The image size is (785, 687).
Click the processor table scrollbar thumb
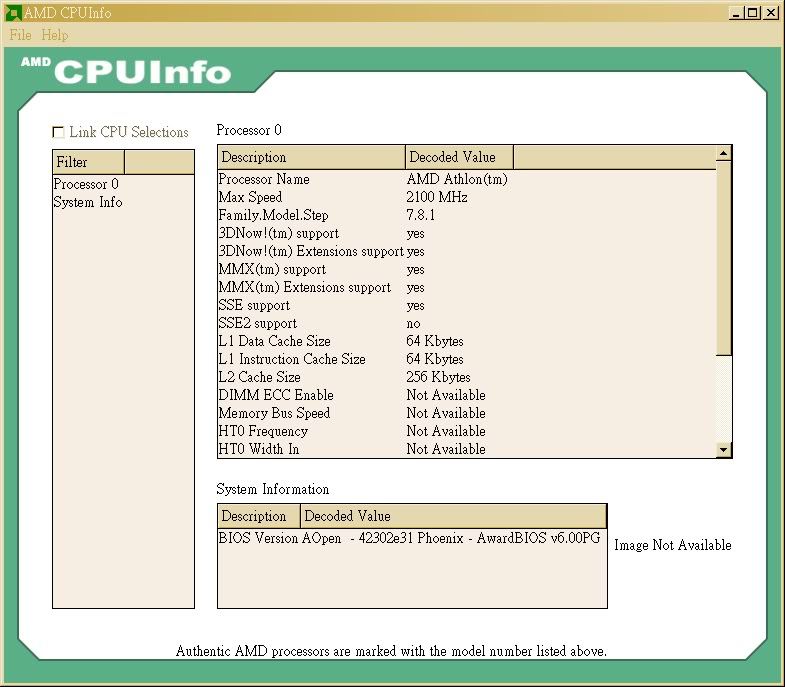tap(723, 258)
